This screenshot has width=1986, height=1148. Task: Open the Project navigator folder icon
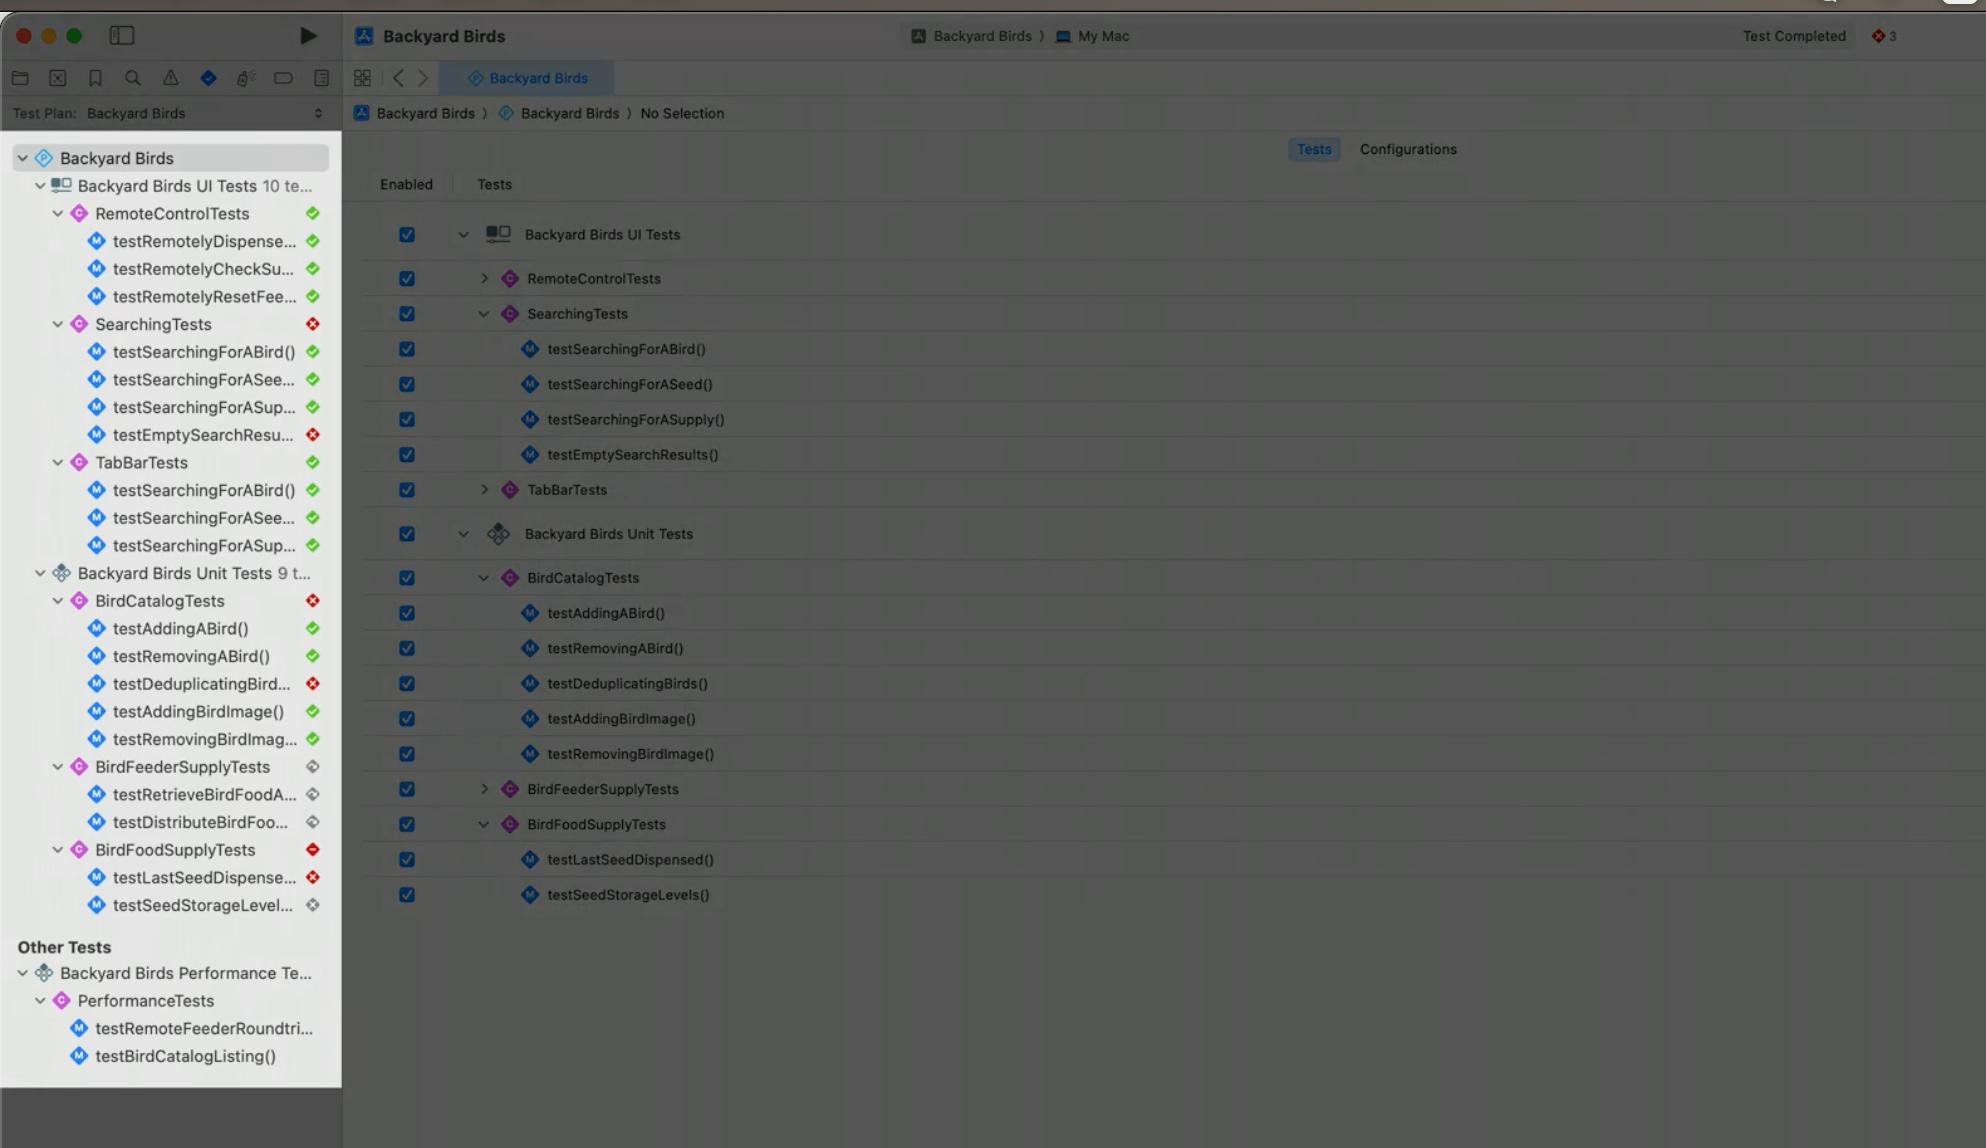(20, 78)
